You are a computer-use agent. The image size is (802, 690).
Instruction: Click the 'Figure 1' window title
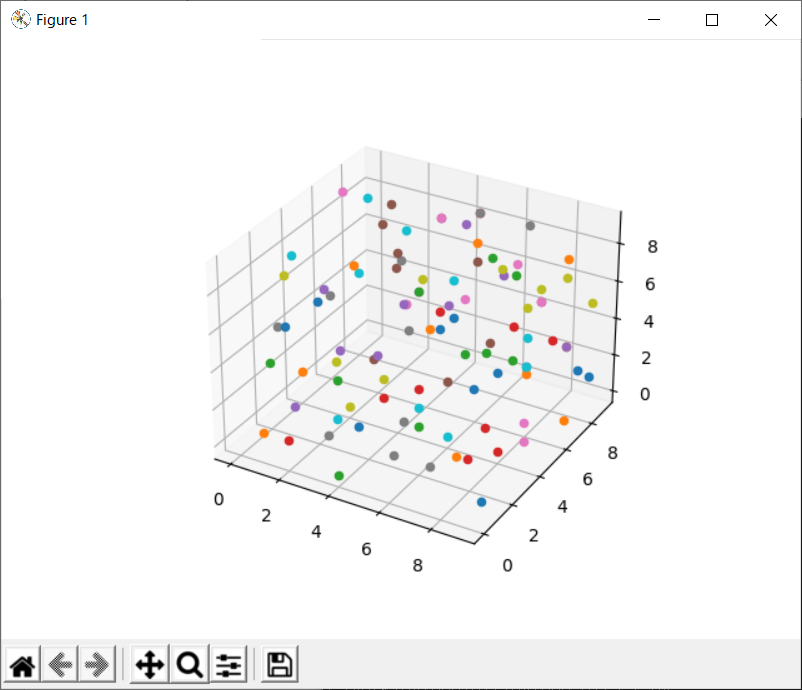(62, 20)
